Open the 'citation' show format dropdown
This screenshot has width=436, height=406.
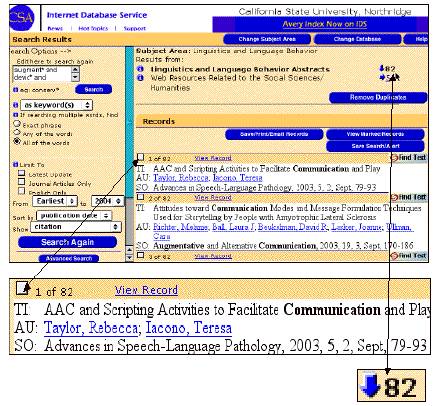76,227
